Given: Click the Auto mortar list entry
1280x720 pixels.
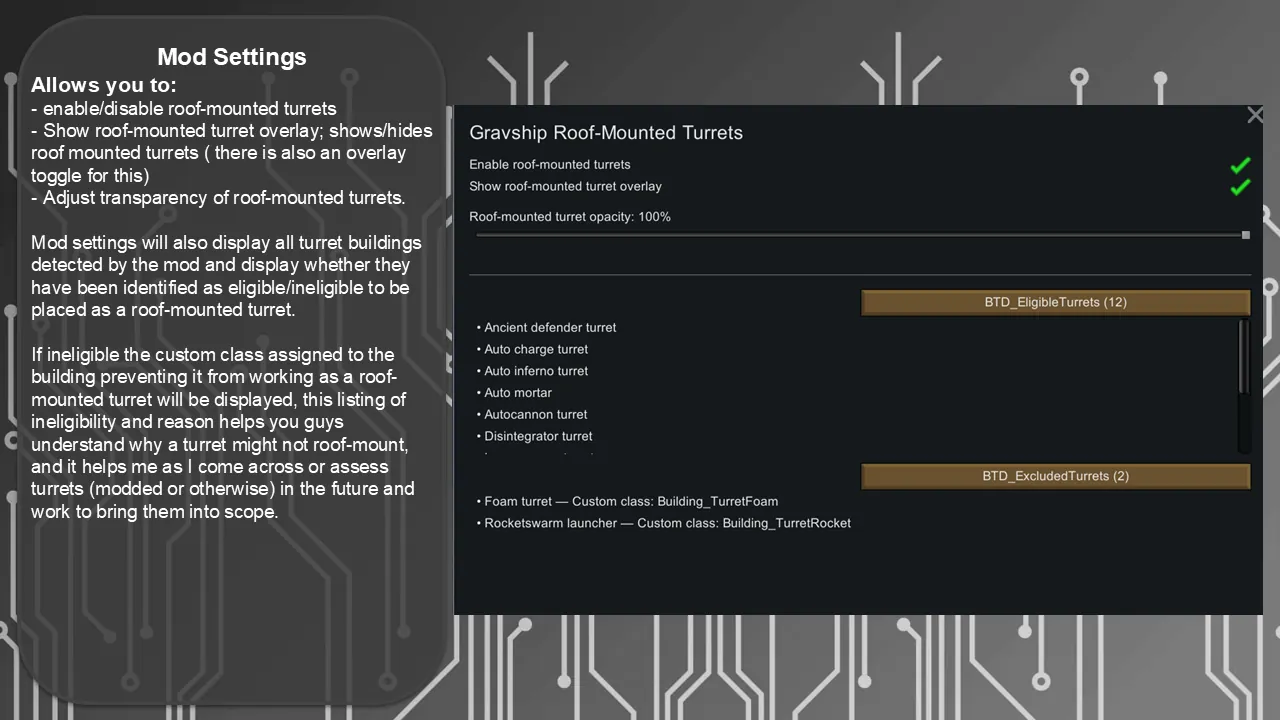Looking at the screenshot, I should pyautogui.click(x=518, y=393).
